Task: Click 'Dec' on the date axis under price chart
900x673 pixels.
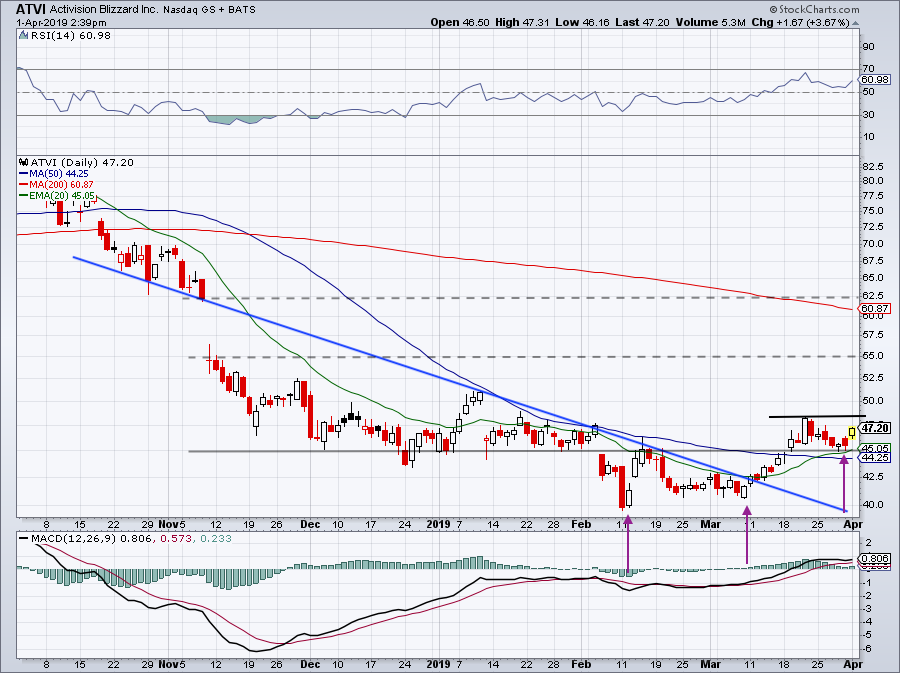Action: coord(310,524)
